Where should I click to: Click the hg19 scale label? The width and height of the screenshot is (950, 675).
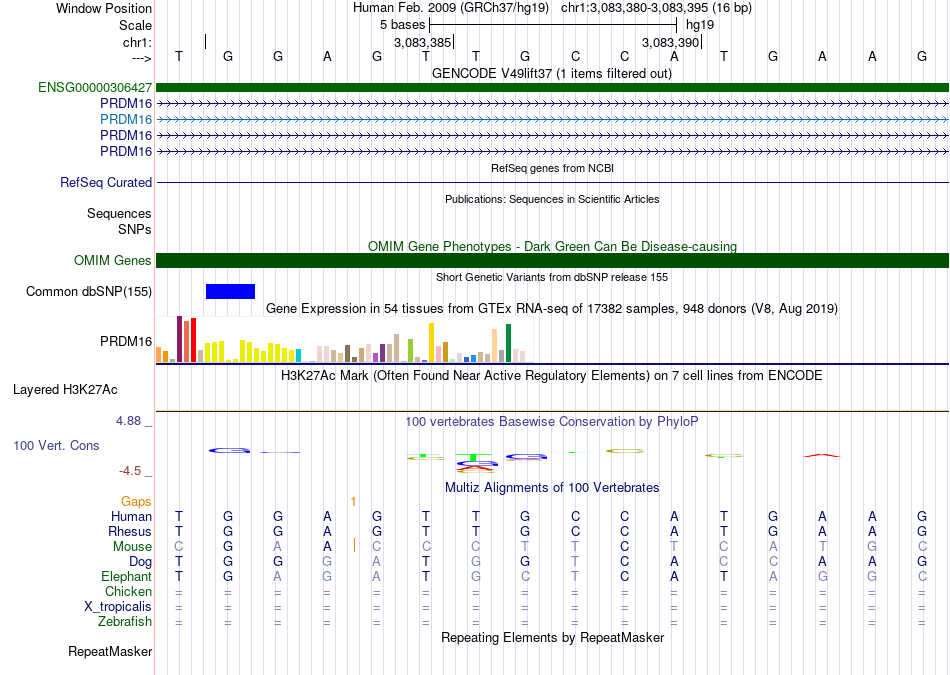point(700,25)
